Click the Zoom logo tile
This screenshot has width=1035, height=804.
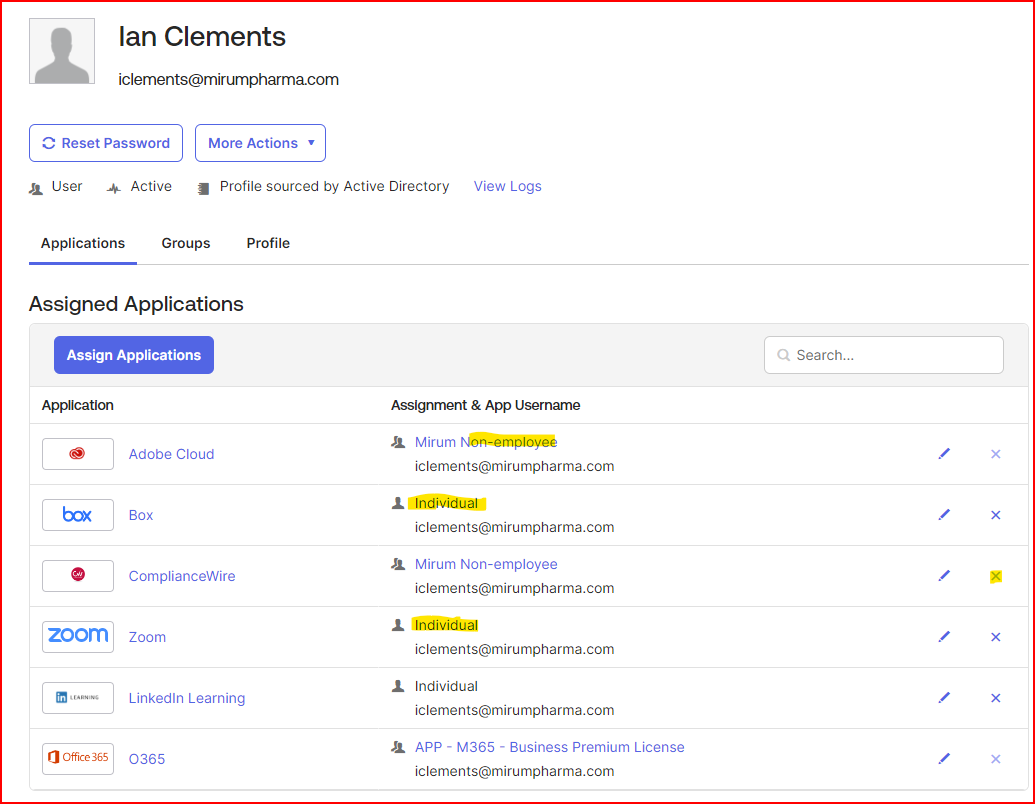click(78, 636)
